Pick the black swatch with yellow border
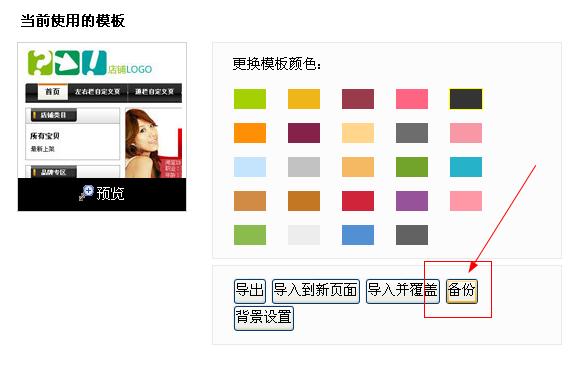Screen dimensions: 569x375 pyautogui.click(x=466, y=99)
